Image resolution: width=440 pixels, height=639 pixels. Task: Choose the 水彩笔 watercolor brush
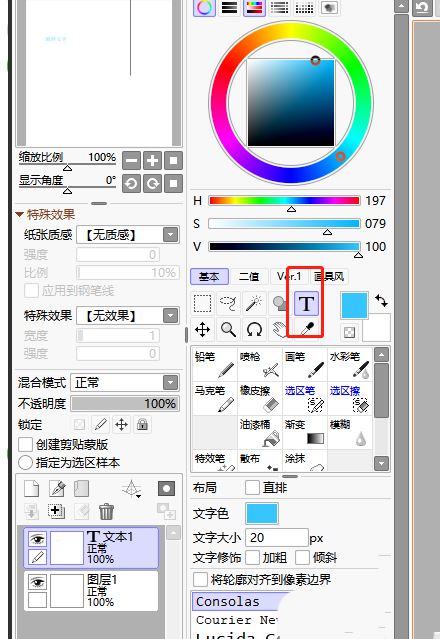point(350,364)
